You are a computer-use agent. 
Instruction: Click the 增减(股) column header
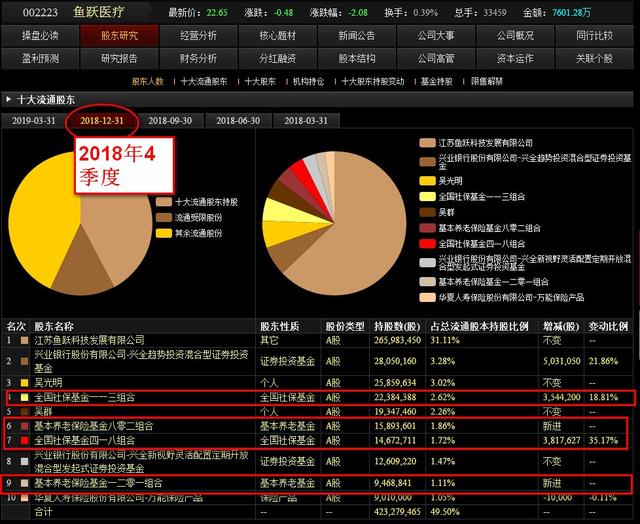click(x=561, y=326)
